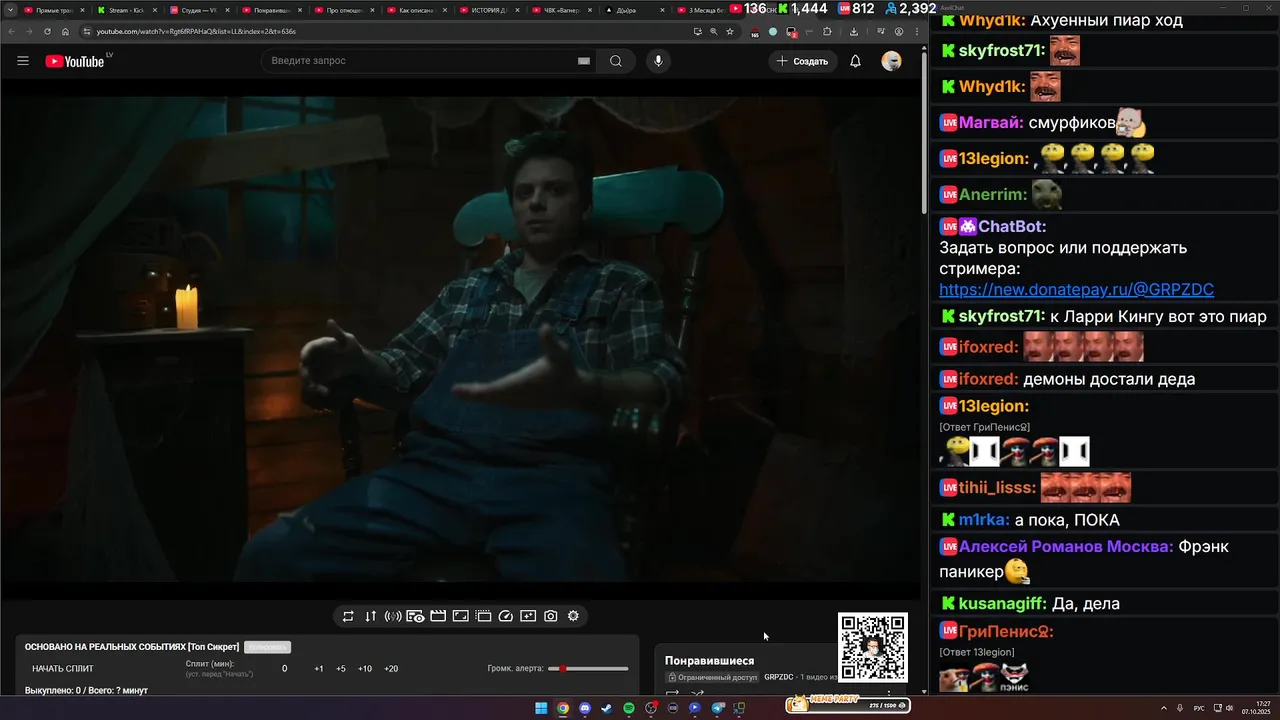Screen dimensions: 1280x720
Task: Add twenty minutes with "+20" button
Action: [x=391, y=668]
